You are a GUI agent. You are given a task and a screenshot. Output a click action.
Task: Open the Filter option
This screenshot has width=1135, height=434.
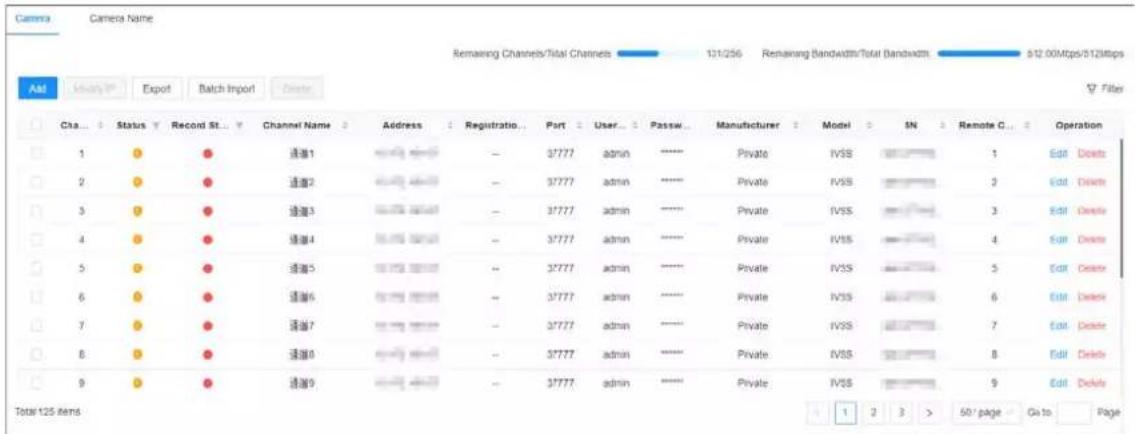coord(1107,90)
